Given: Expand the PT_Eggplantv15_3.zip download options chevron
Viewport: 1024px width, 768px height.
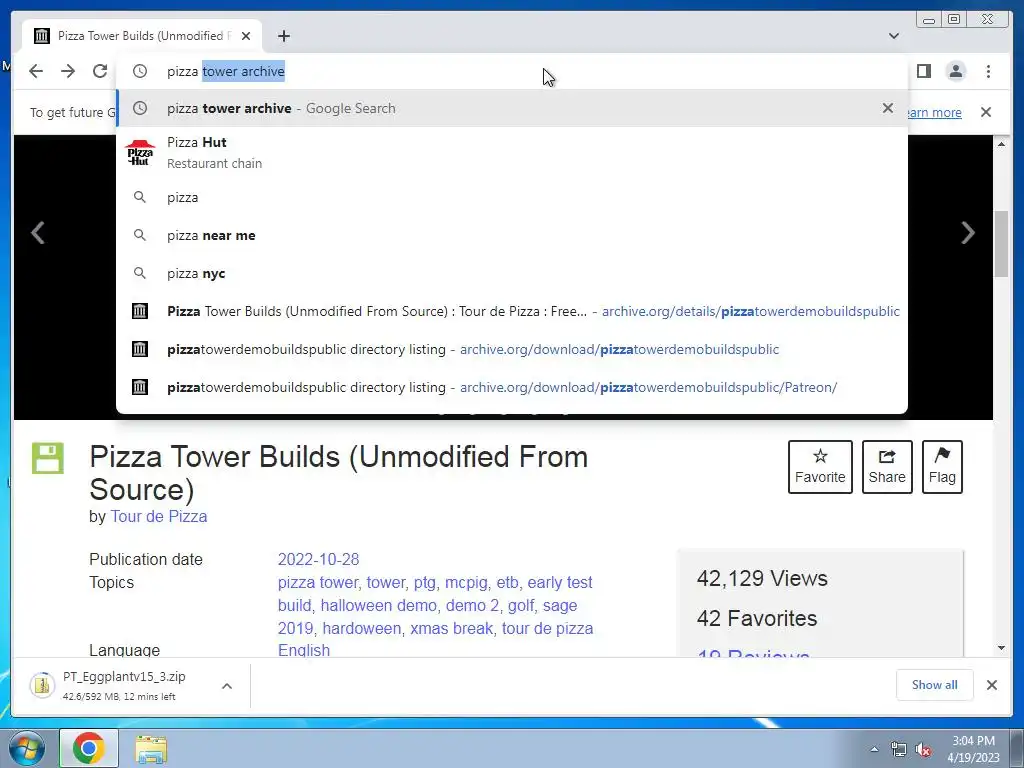Looking at the screenshot, I should pyautogui.click(x=227, y=686).
